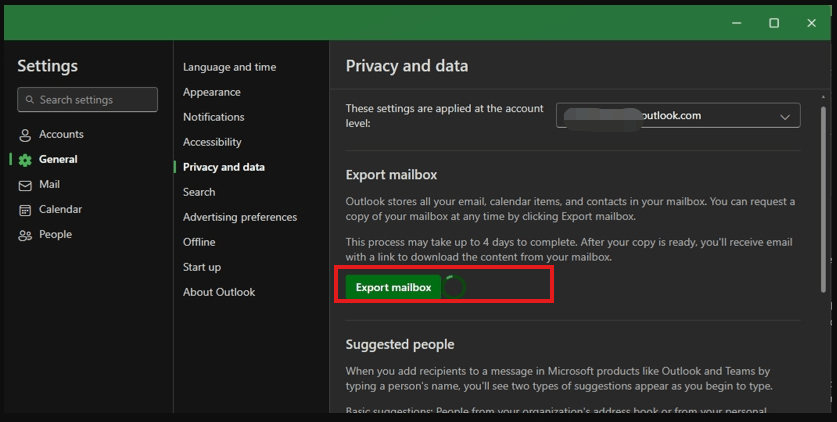Show About Outlook page
The width and height of the screenshot is (837, 422).
pos(219,292)
